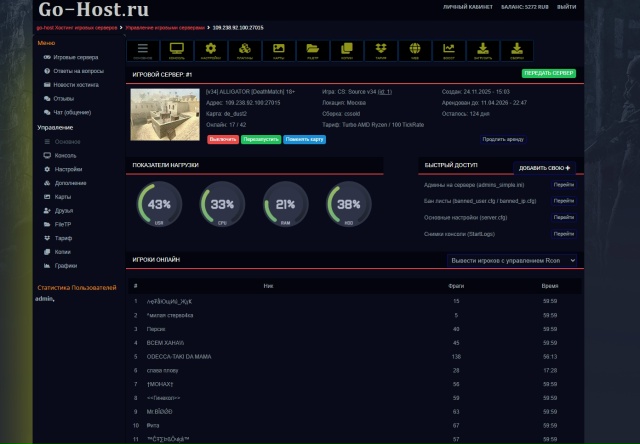Viewport: 640px width, 444px height.
Task: Click the 38% HDD load gauge
Action: click(x=349, y=204)
